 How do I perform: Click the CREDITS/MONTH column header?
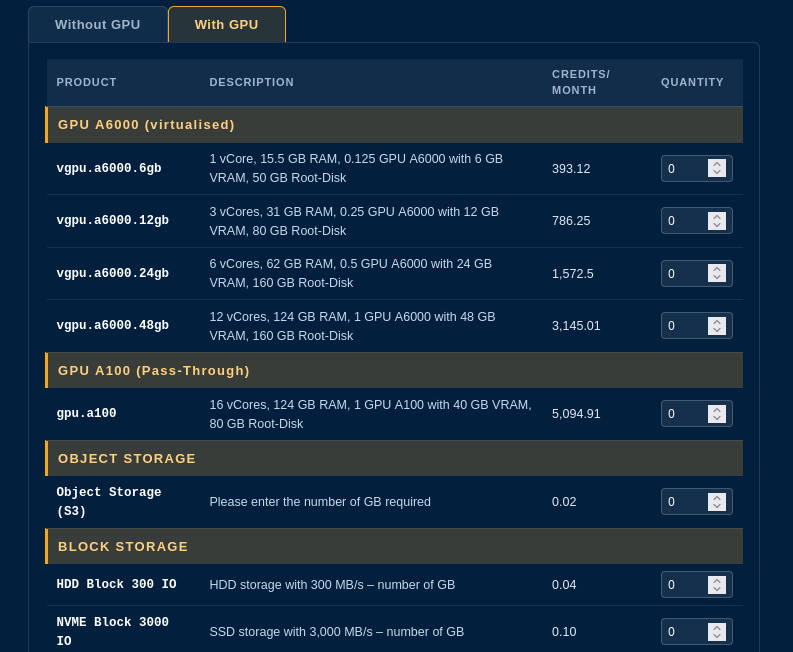pyautogui.click(x=581, y=82)
